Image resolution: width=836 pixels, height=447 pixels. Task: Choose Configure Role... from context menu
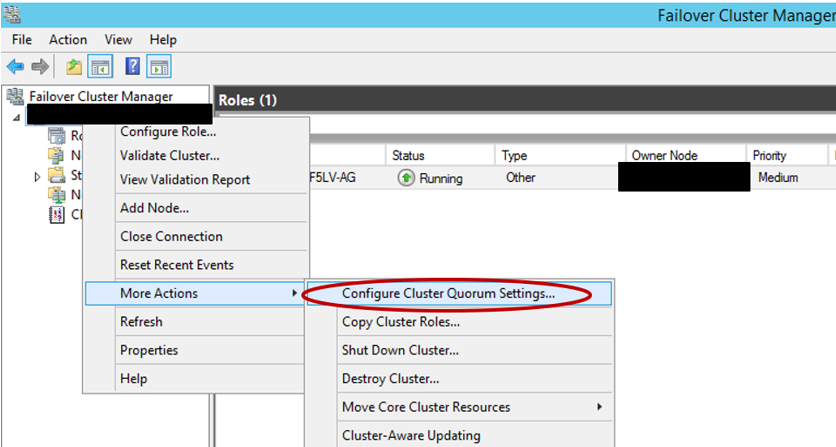click(196, 132)
